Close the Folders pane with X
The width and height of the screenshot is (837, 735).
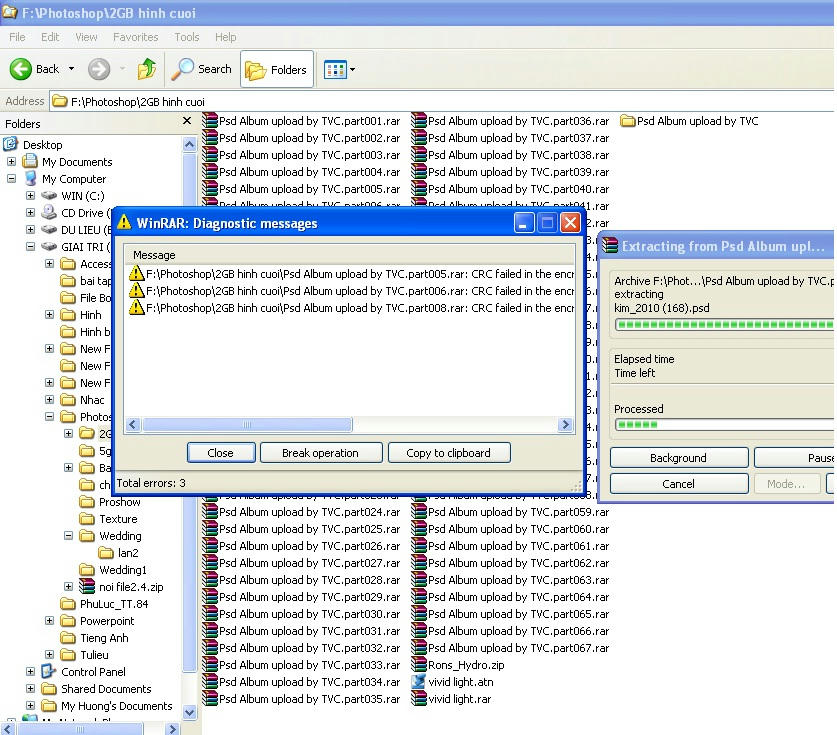187,121
